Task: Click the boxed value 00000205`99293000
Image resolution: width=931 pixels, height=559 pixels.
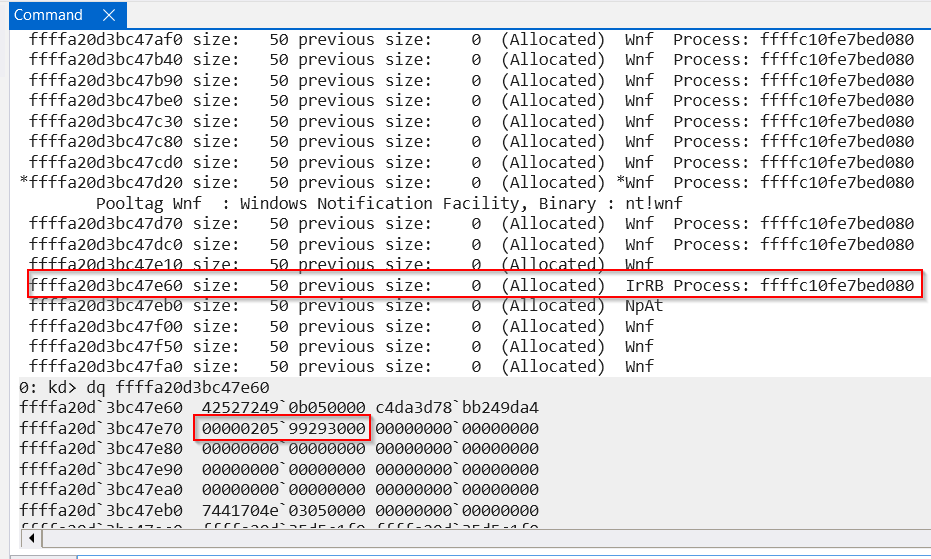Action: click(283, 428)
